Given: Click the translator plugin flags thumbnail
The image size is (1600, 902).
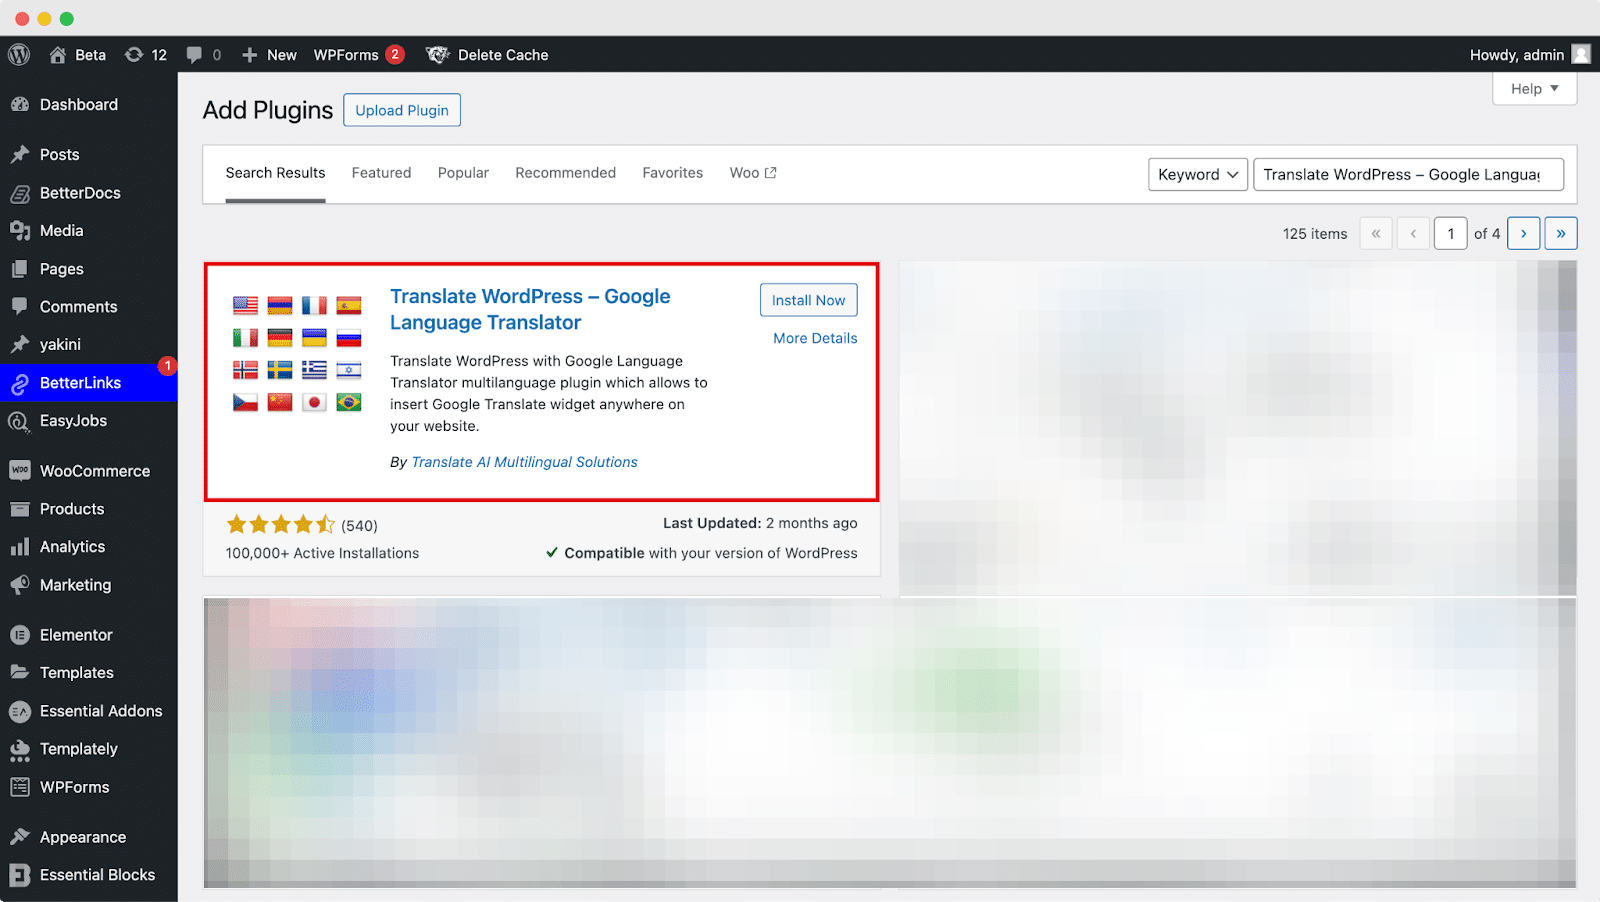Looking at the screenshot, I should point(297,354).
